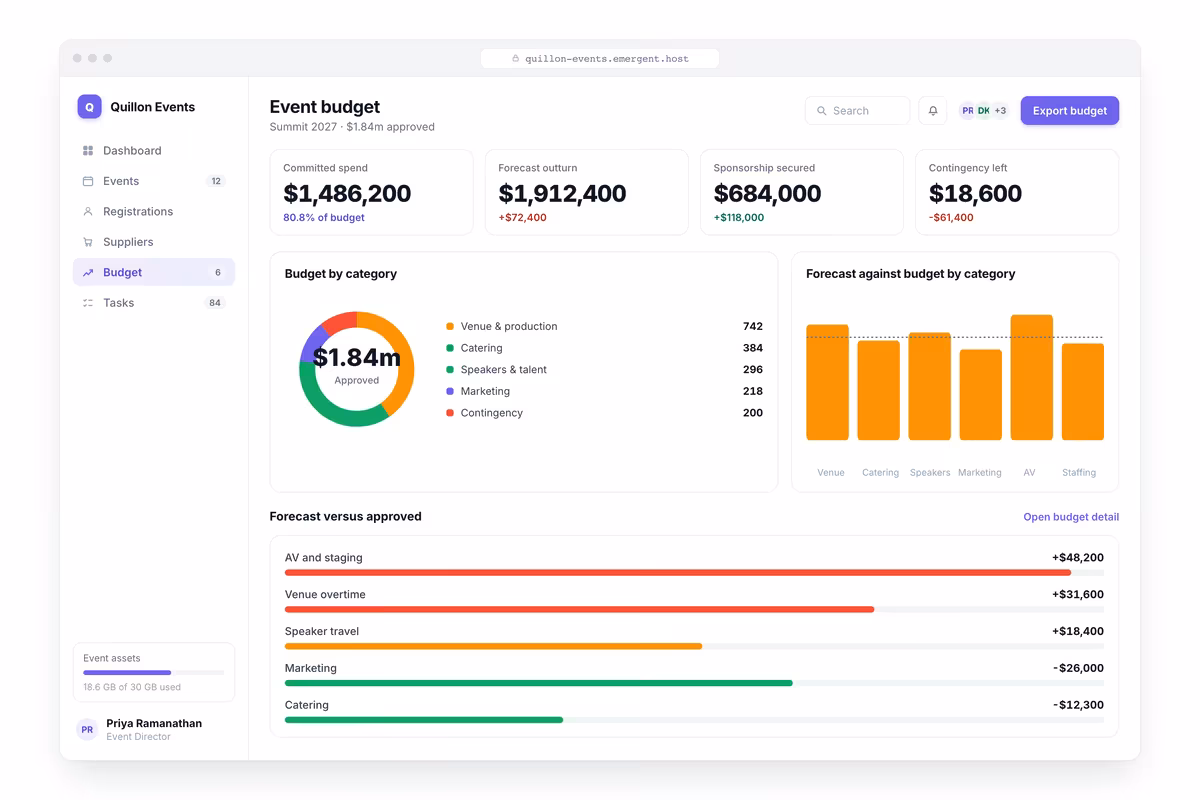Click the Budget badge showing 6

218,273
